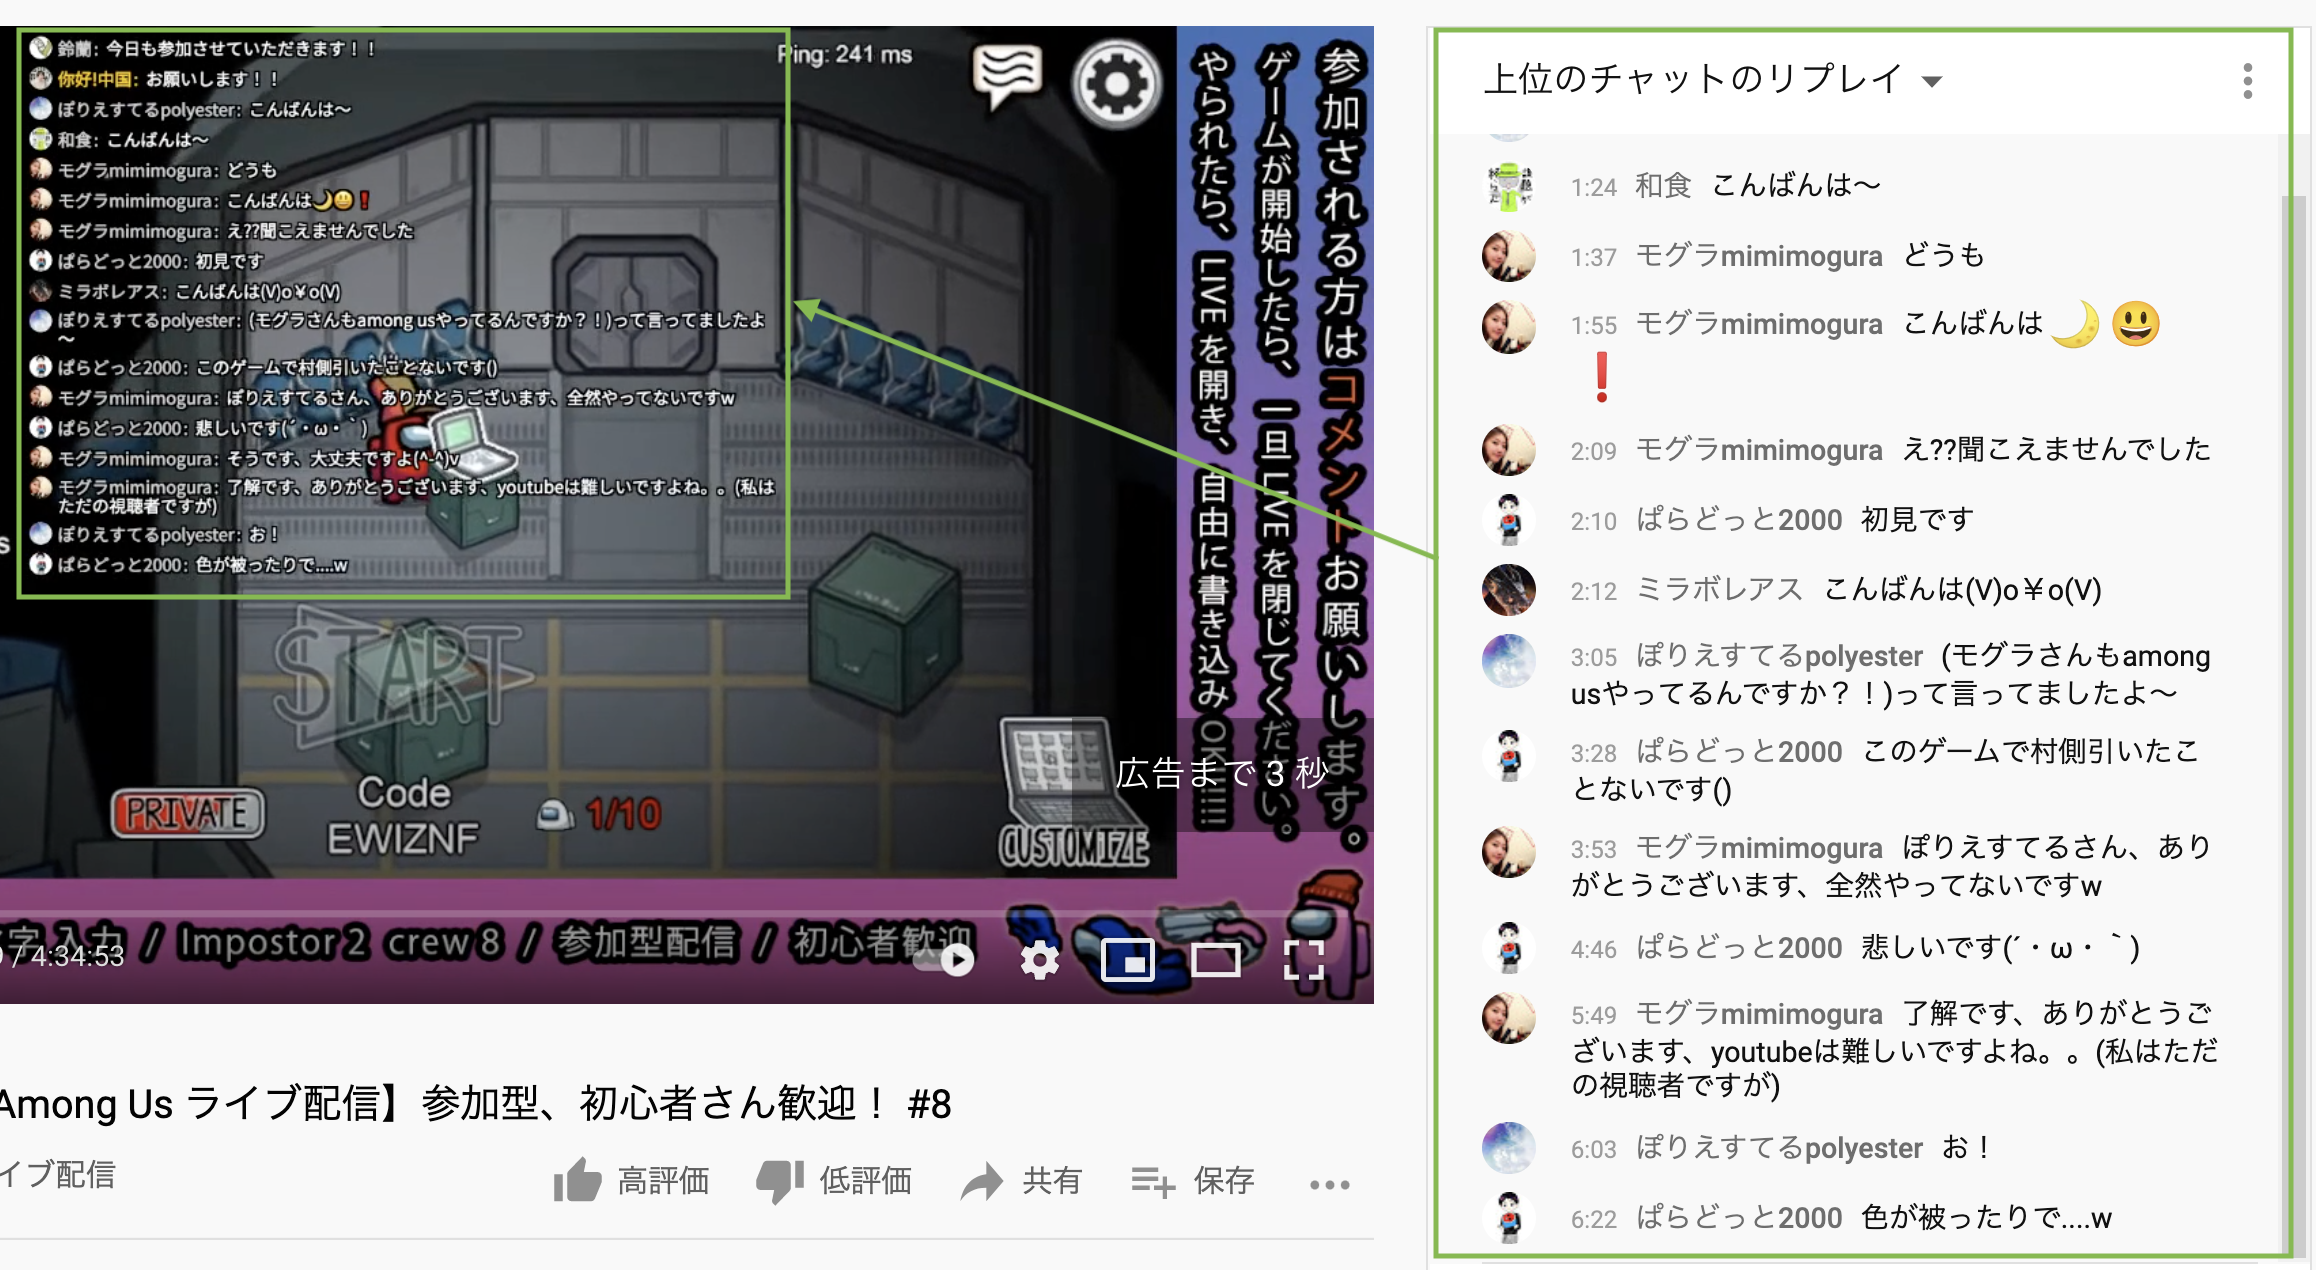Click the 広告まで 3 秒 ad countdown
The width and height of the screenshot is (2316, 1270).
coord(1222,773)
